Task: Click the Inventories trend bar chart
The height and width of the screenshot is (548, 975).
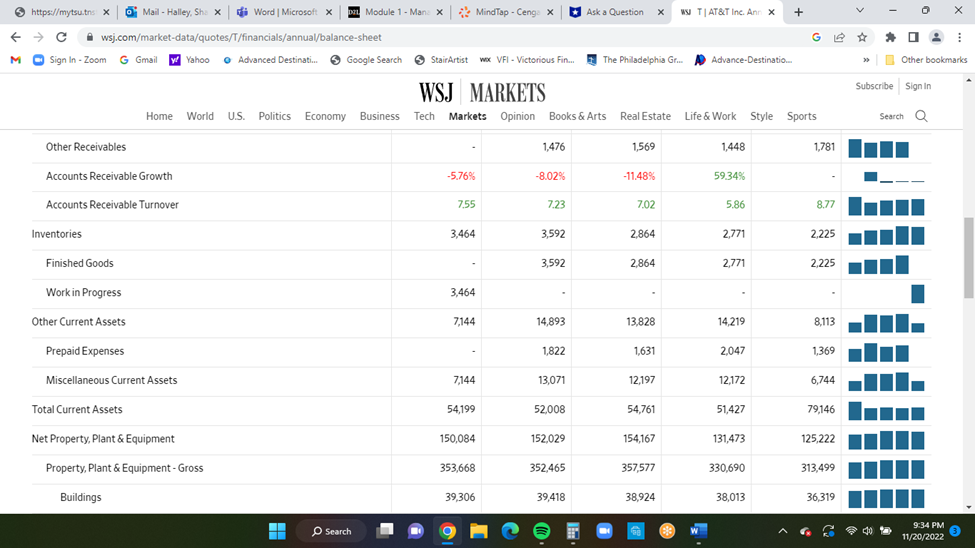Action: pos(886,235)
